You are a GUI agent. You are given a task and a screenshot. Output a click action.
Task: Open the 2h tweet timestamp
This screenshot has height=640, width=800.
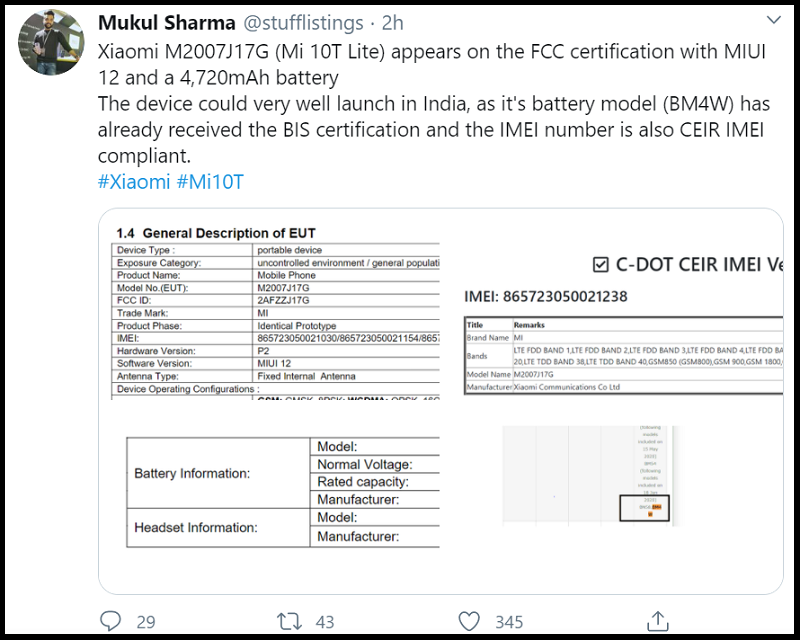tap(394, 23)
